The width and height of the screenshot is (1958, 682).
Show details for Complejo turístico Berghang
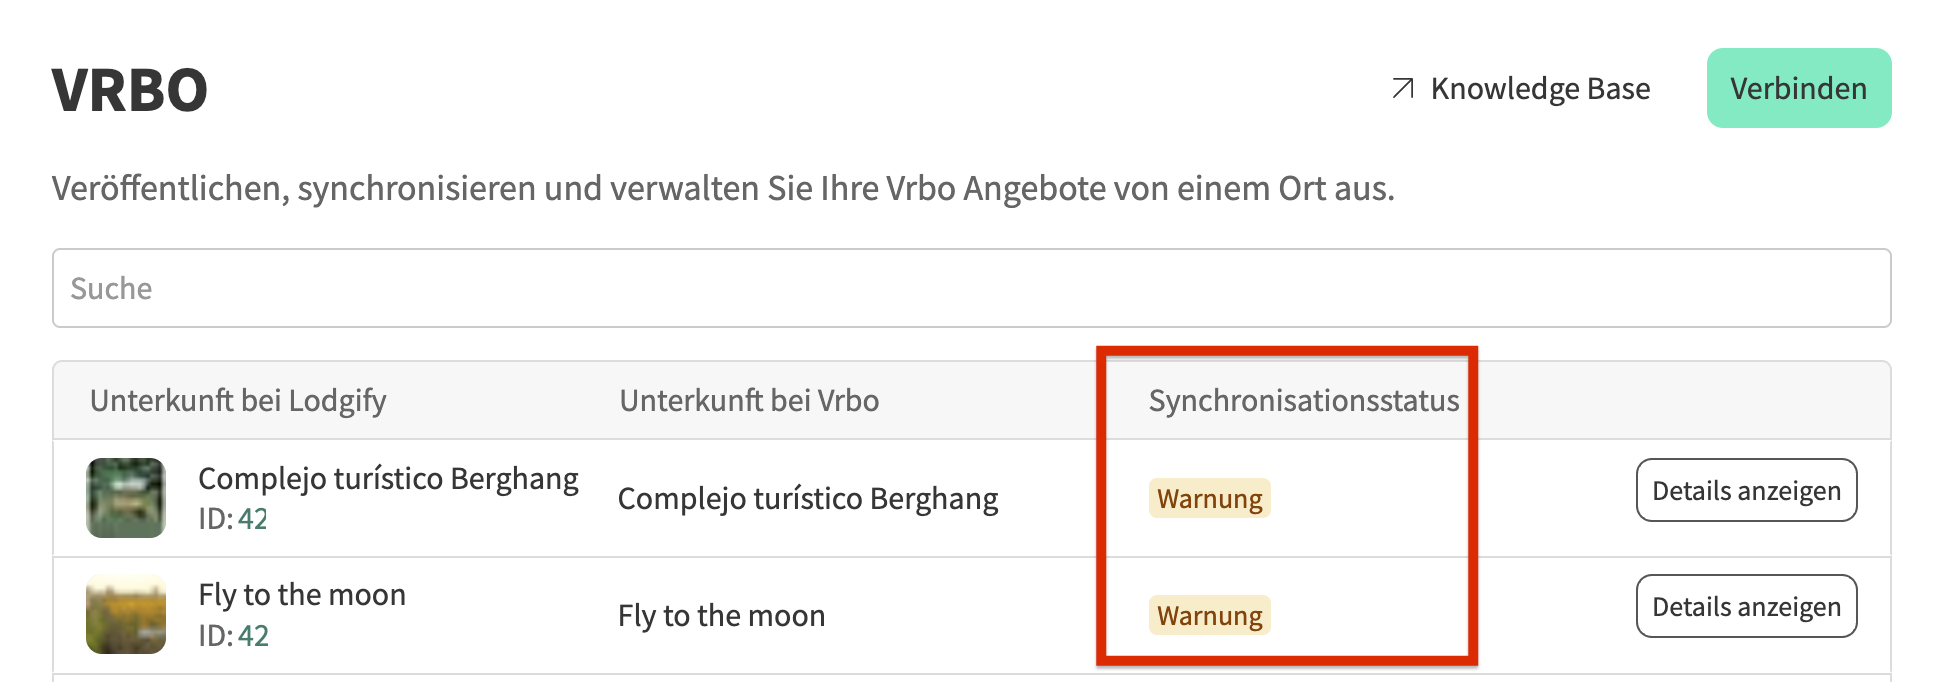(1746, 491)
